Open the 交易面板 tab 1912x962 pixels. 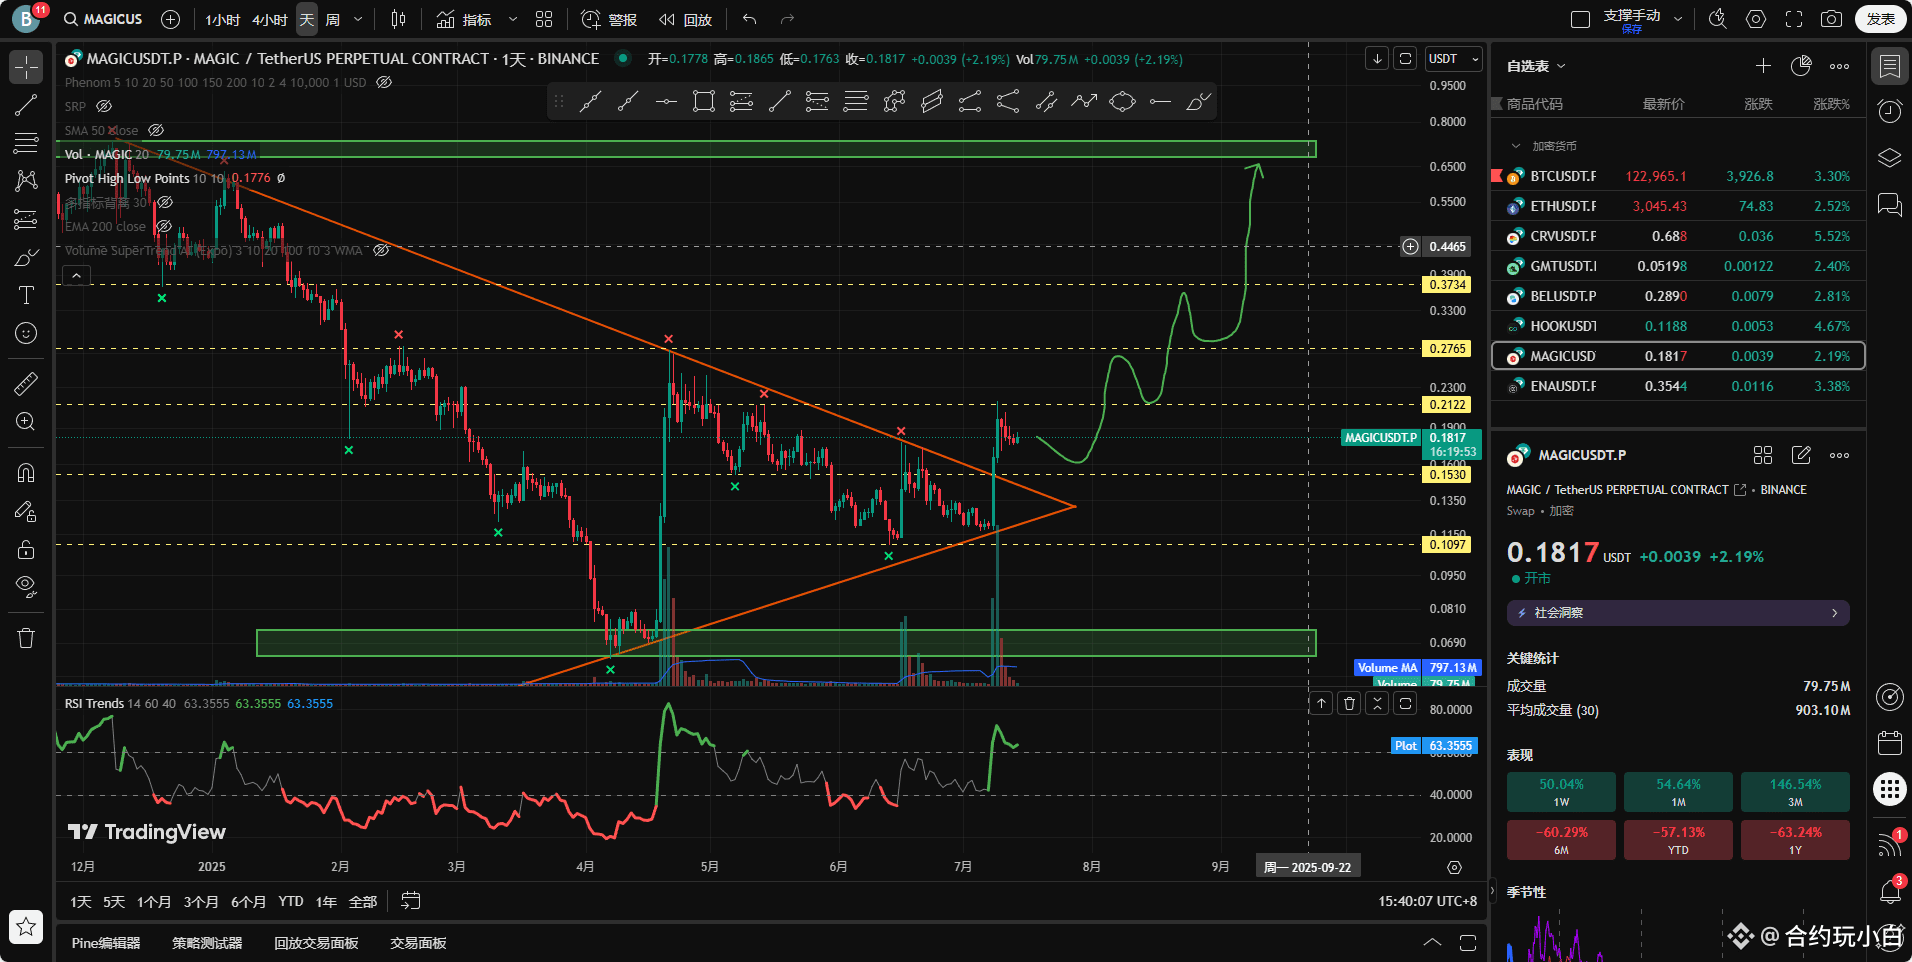418,943
